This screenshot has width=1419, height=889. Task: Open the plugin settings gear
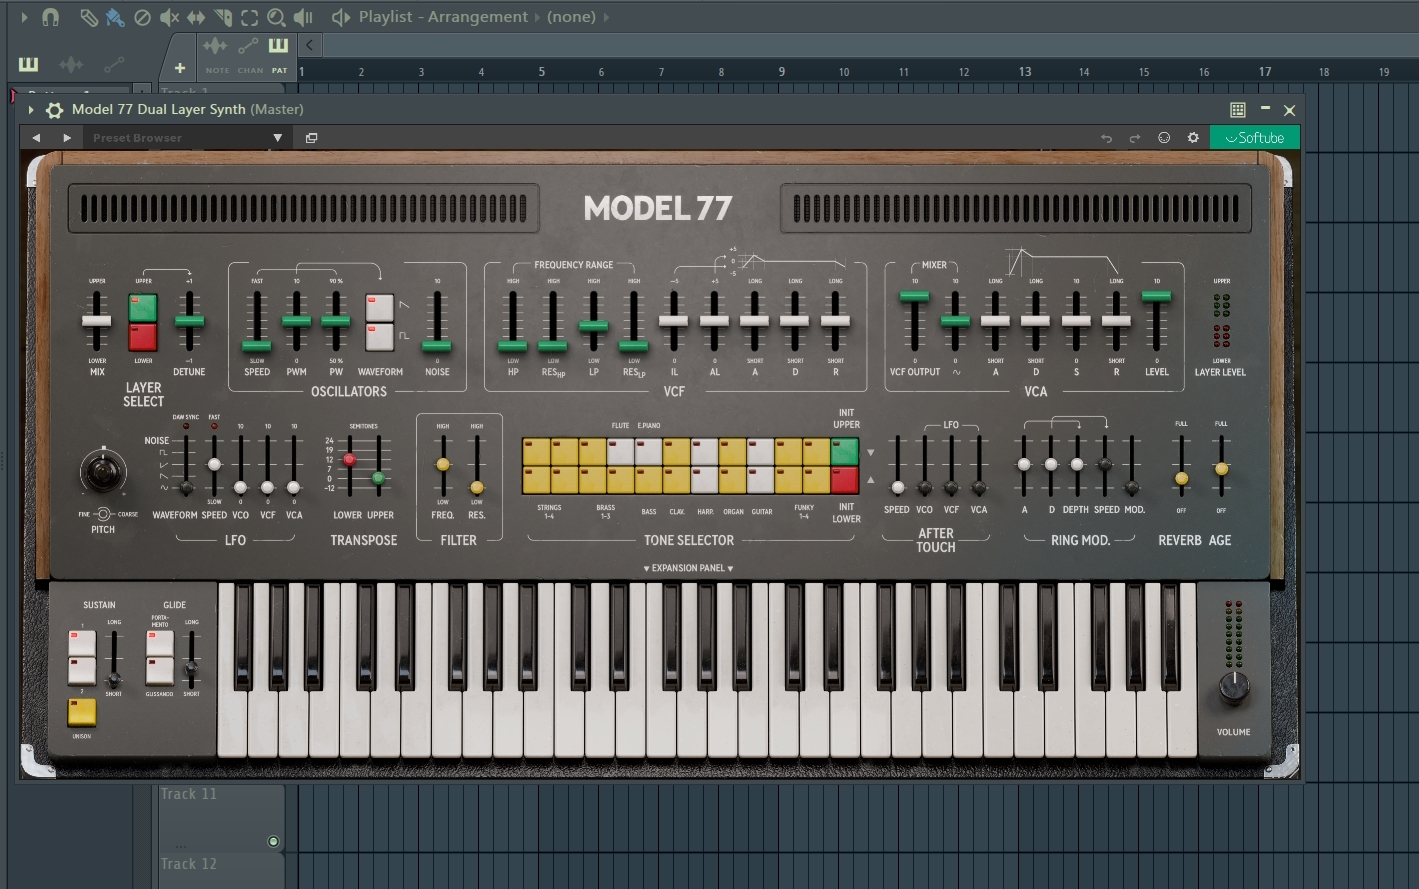[1192, 137]
